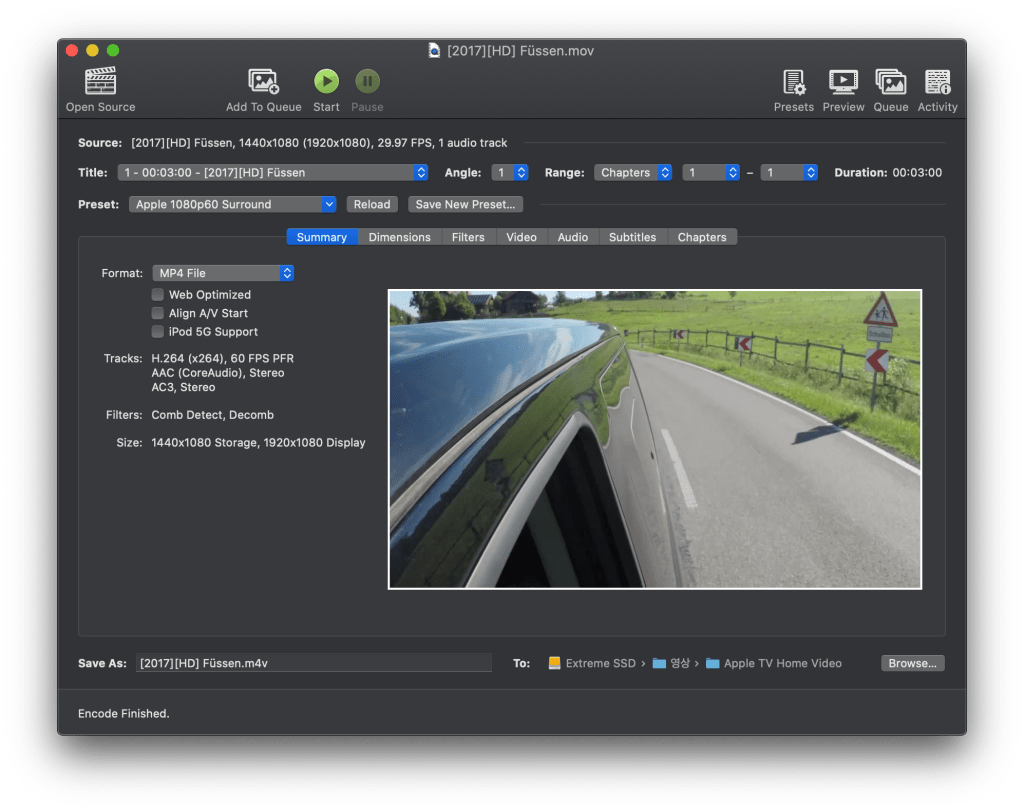Click the video preview thumbnail image
This screenshot has height=811, width=1024.
click(654, 439)
